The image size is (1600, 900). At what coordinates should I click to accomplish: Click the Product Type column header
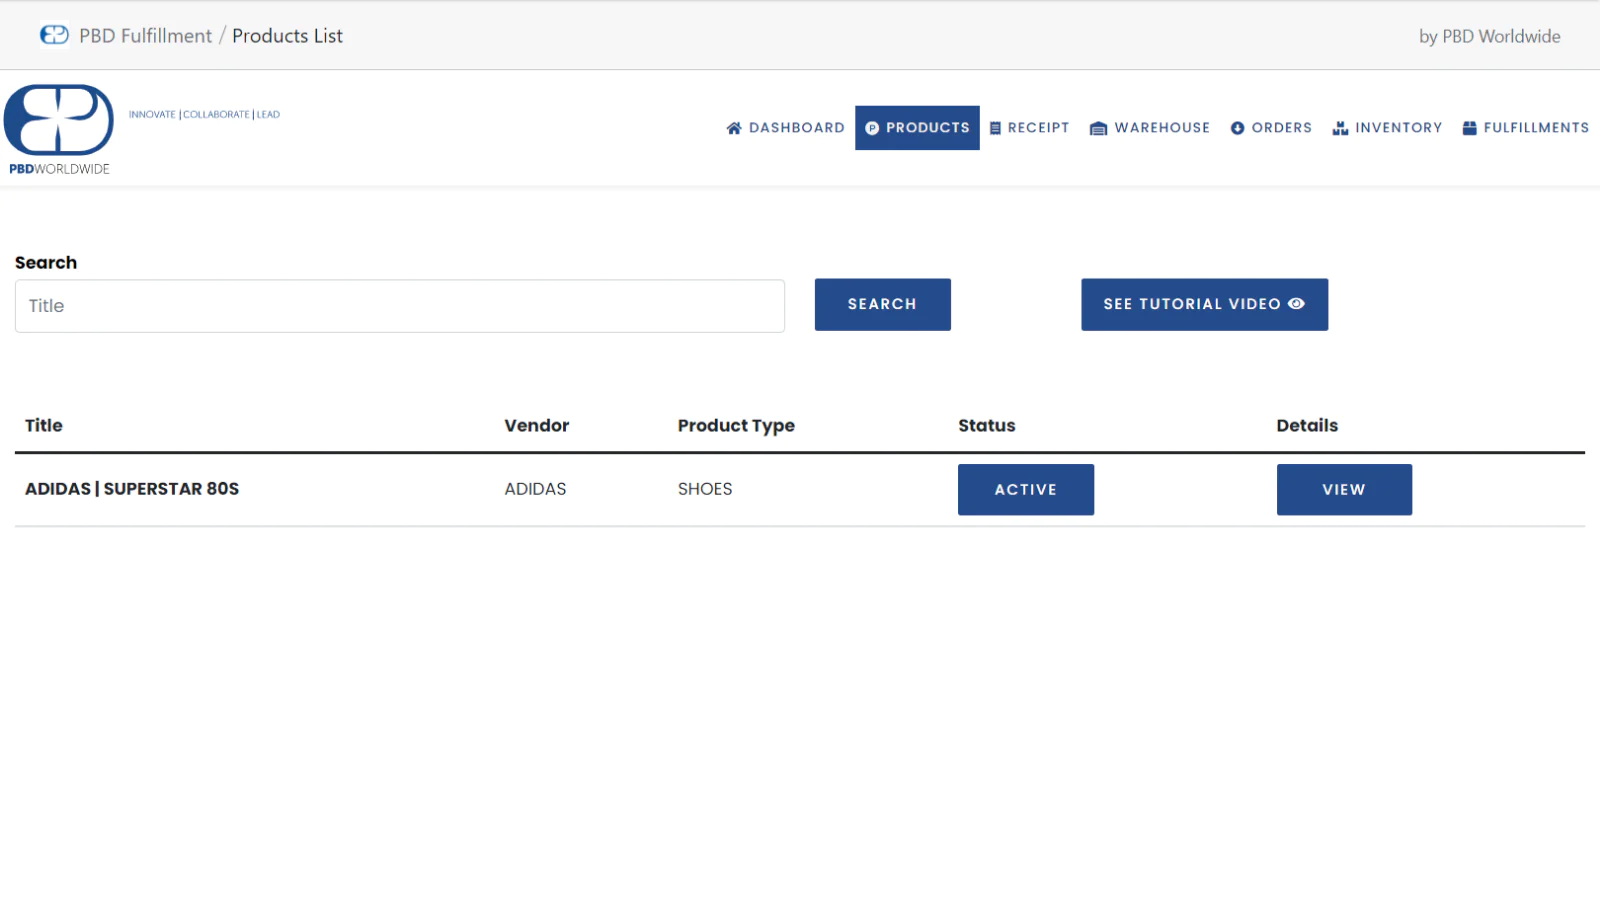(x=736, y=425)
